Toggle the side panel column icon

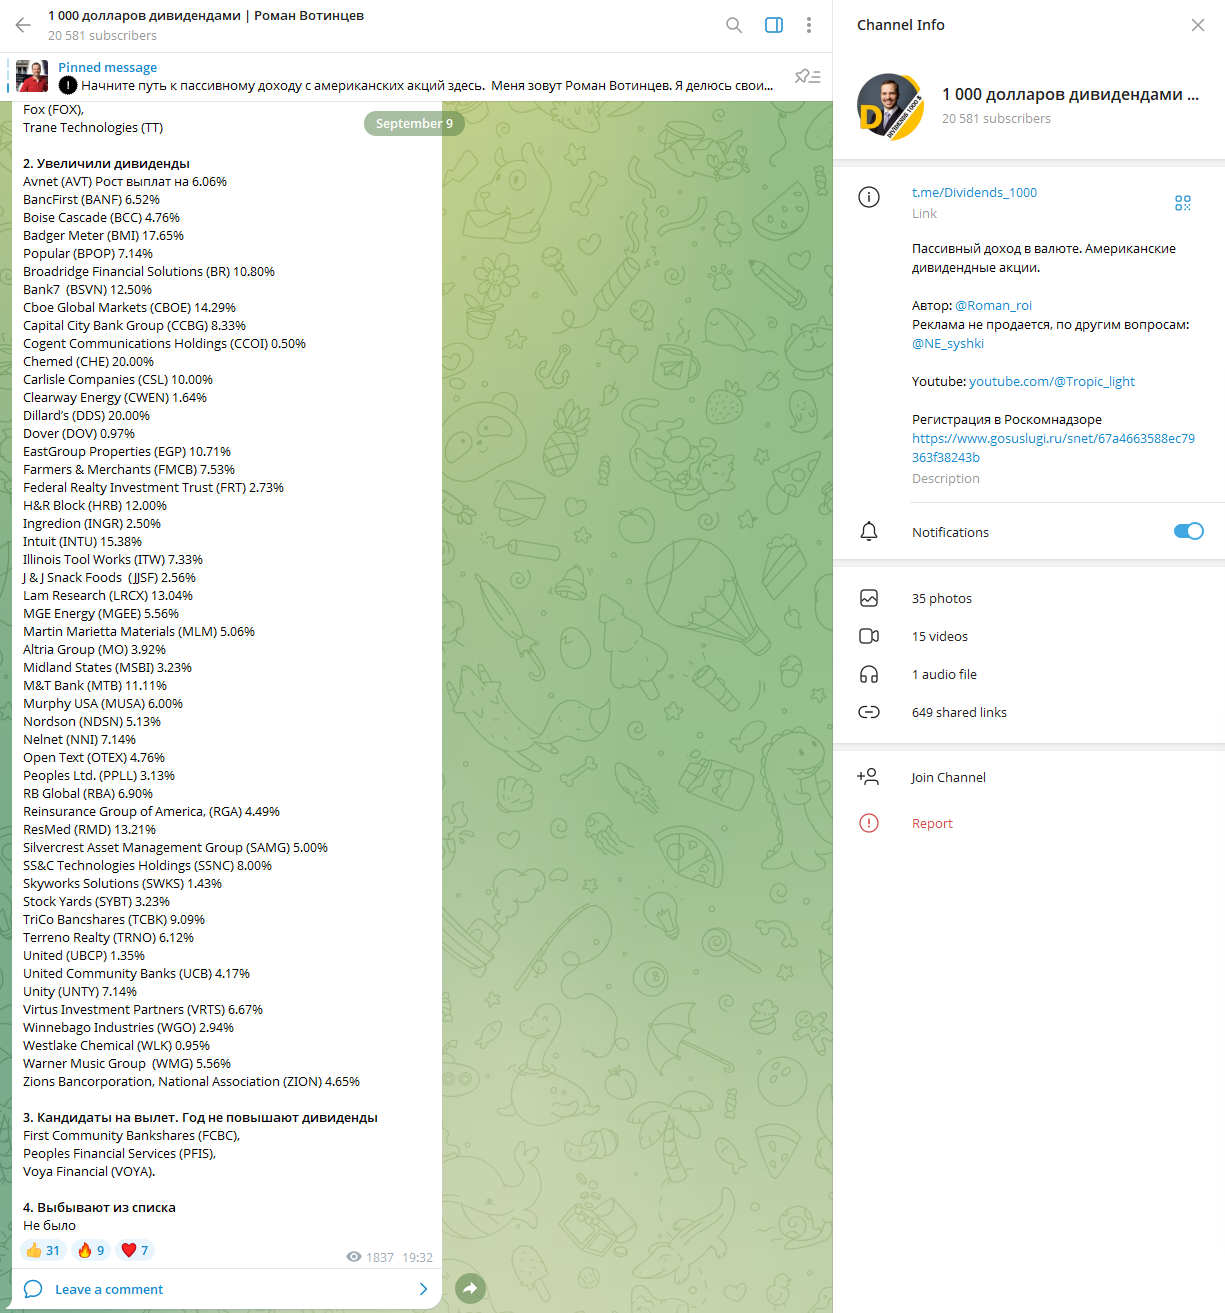774,25
